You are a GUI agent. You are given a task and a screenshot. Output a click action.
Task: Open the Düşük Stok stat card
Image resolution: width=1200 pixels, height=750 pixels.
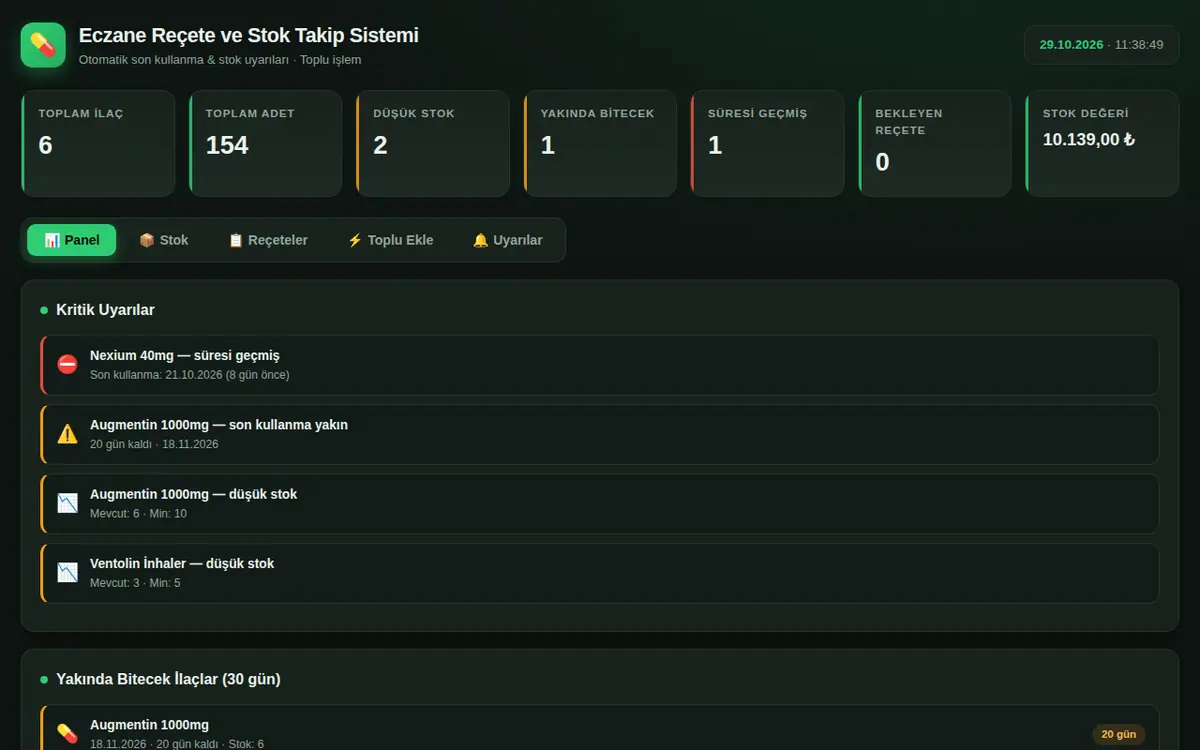click(433, 144)
